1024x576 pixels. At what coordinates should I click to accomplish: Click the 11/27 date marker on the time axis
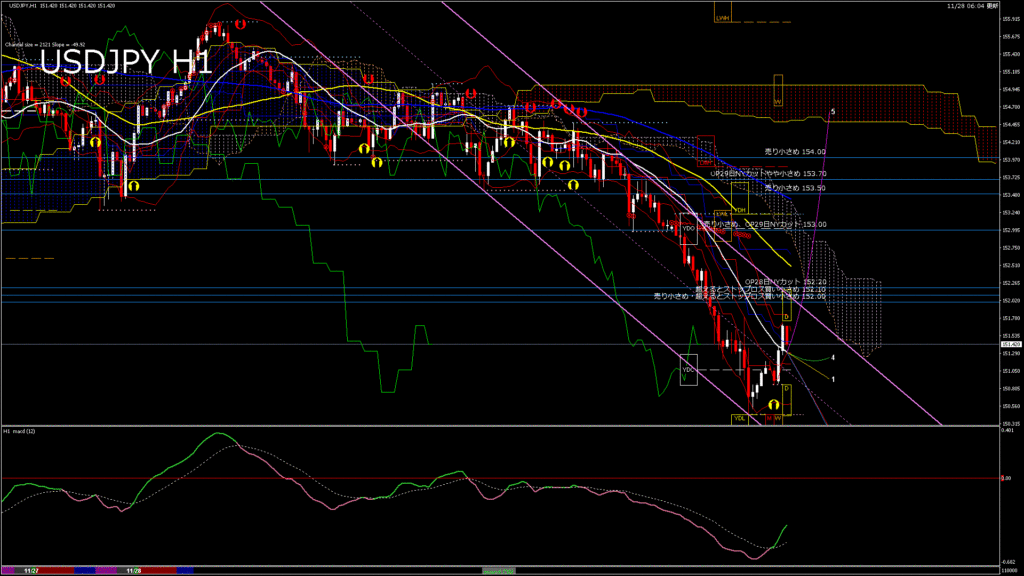(31, 571)
